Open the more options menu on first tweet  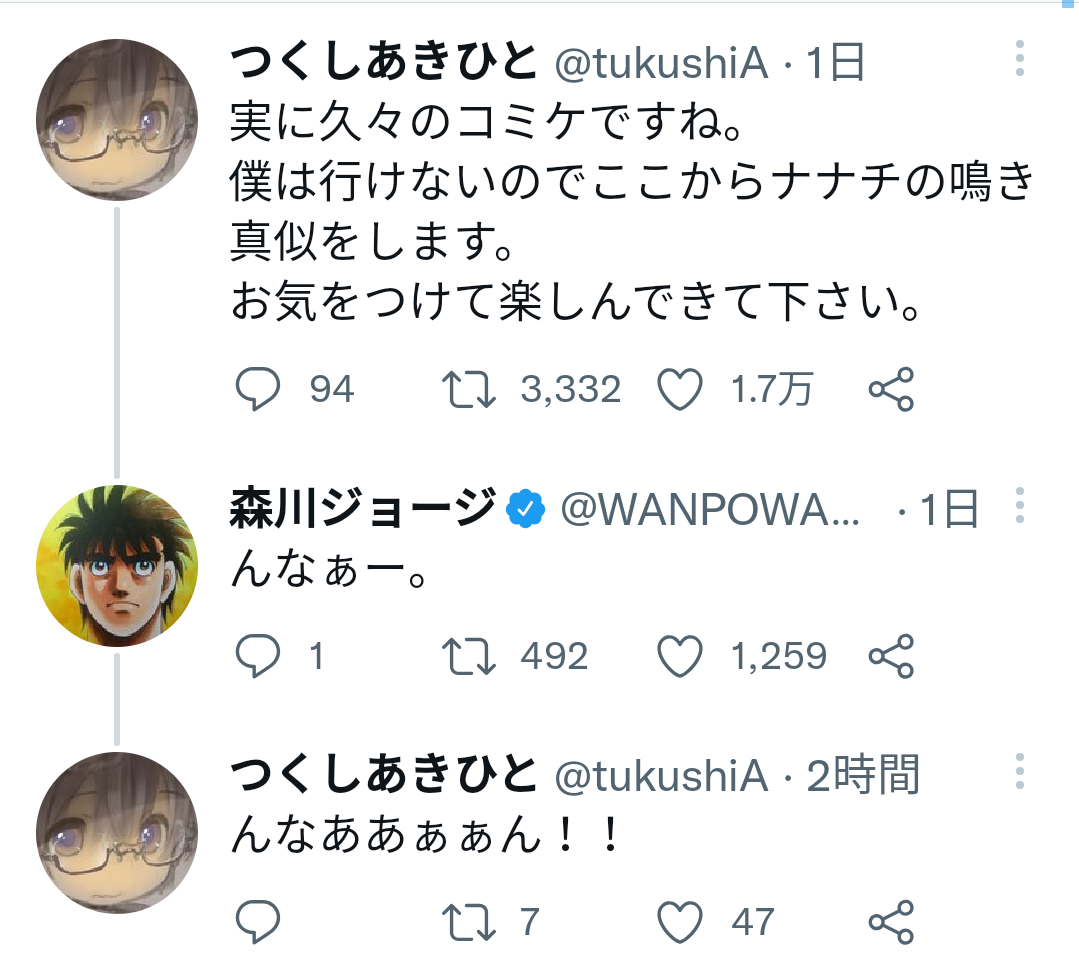[x=1020, y=58]
